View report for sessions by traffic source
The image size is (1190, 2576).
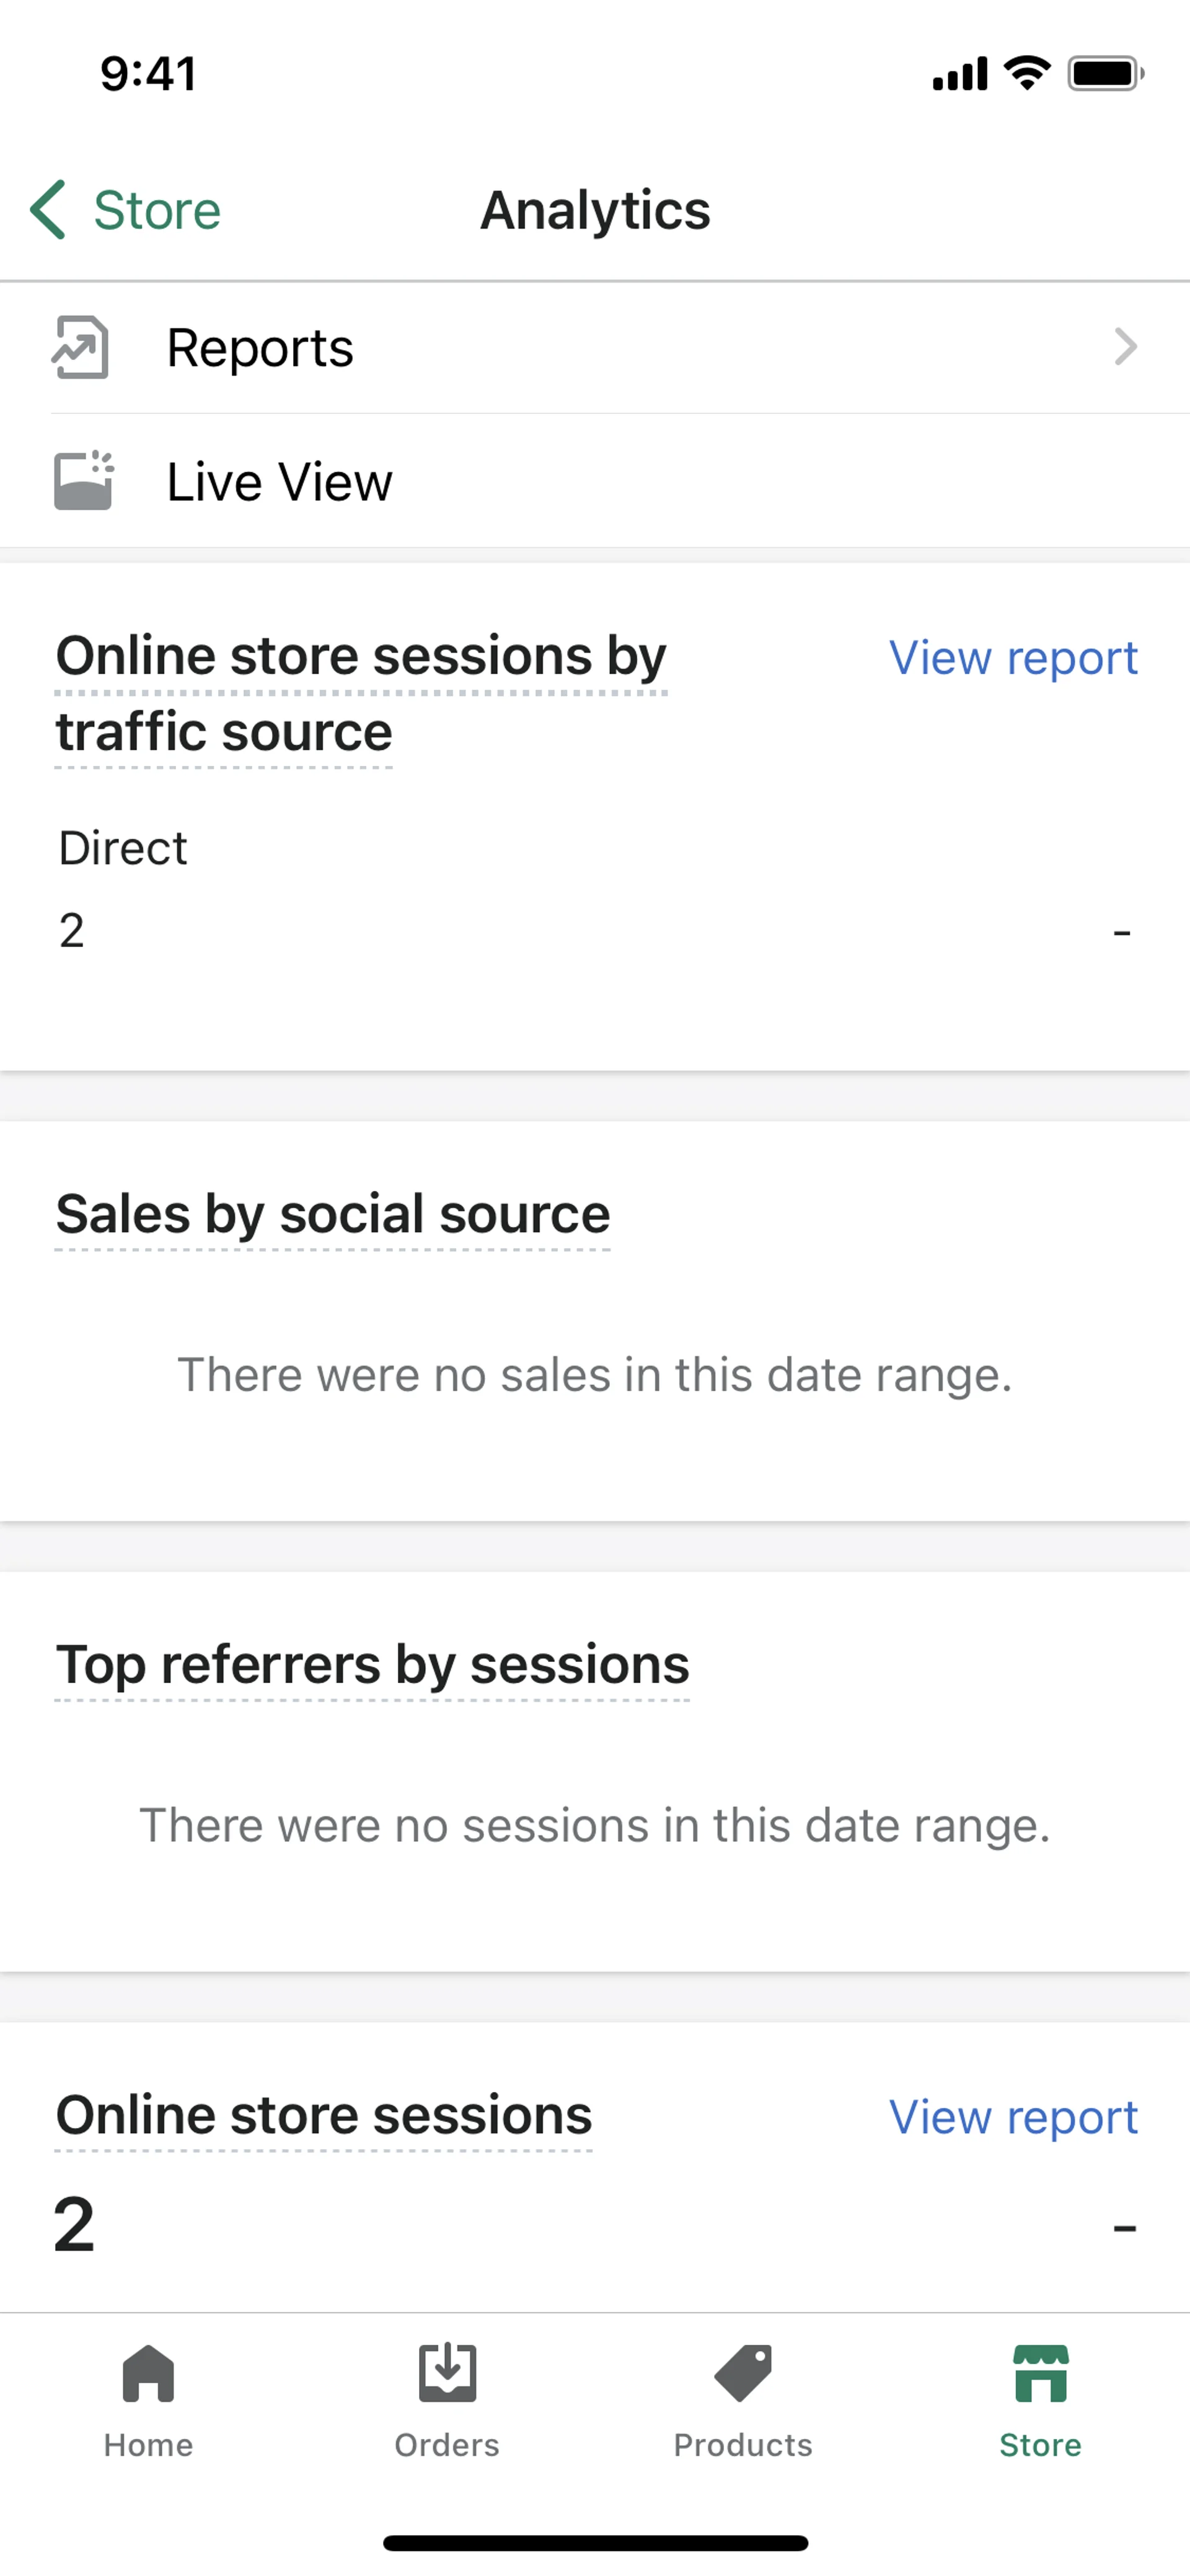pyautogui.click(x=1013, y=658)
